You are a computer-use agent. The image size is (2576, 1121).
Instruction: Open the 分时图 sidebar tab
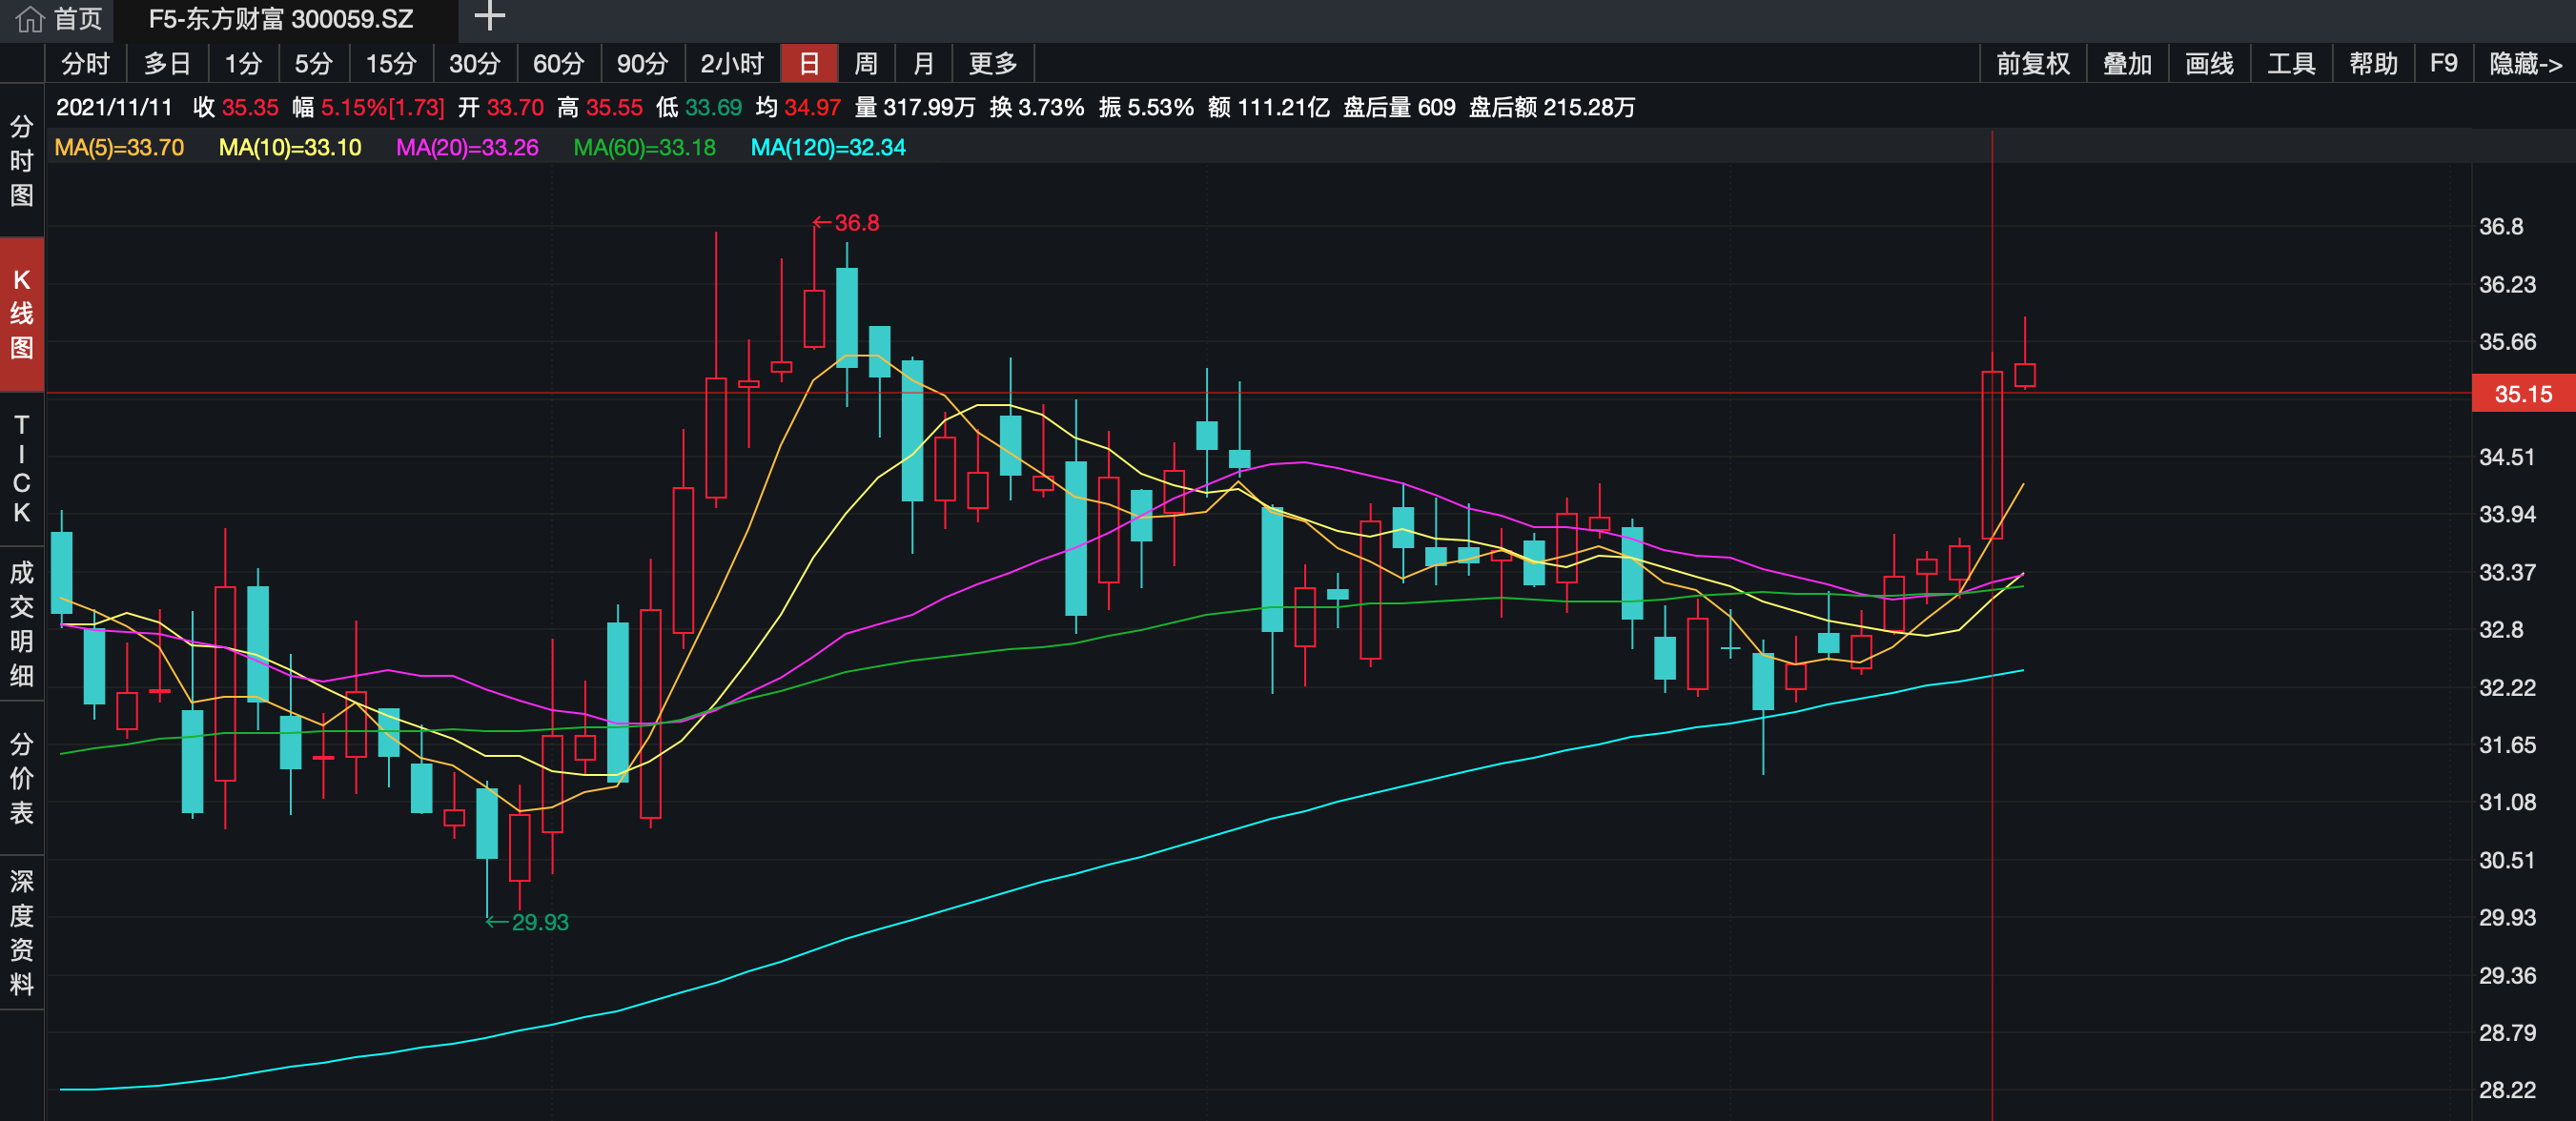21,160
